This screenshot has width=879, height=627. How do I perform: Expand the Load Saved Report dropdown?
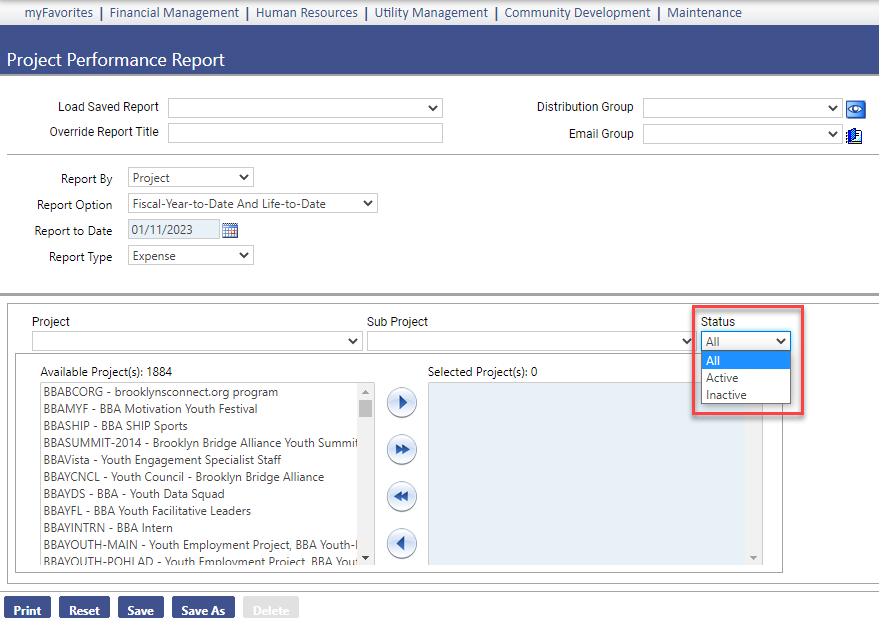click(305, 108)
